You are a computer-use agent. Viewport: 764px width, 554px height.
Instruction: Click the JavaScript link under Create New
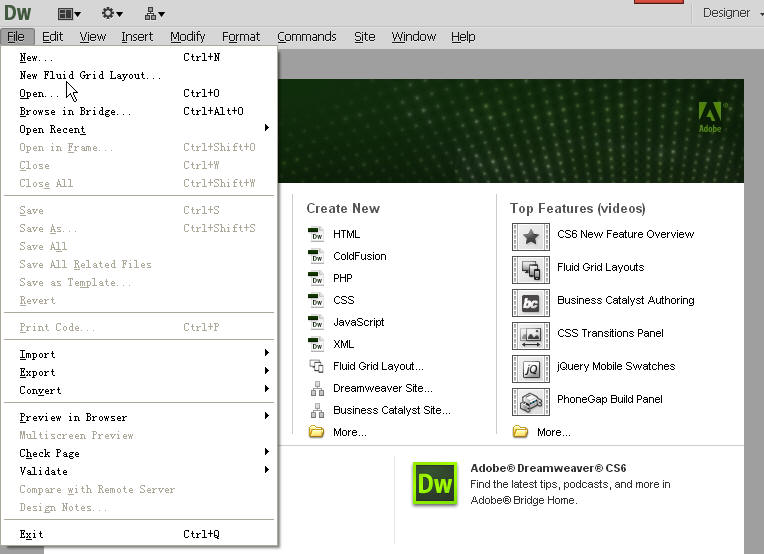359,322
